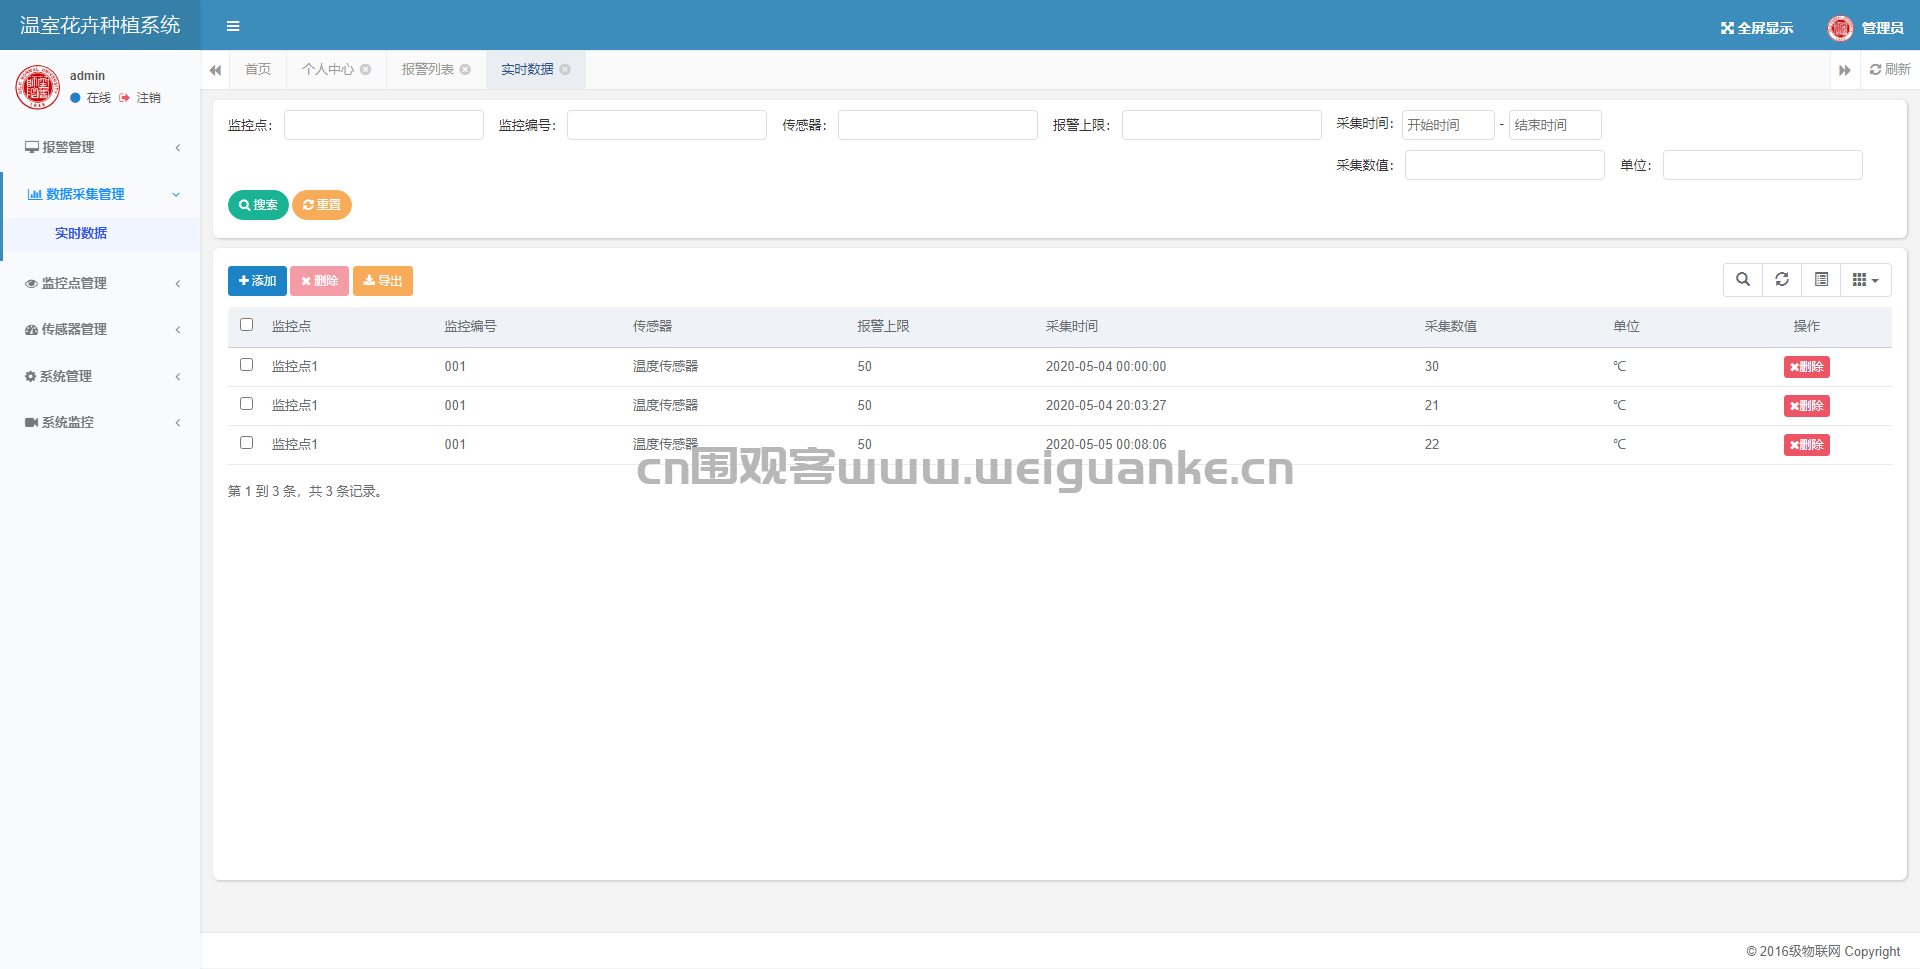Image resolution: width=1920 pixels, height=969 pixels.
Task: Click the 刷新 refresh button
Action: [x=1890, y=69]
